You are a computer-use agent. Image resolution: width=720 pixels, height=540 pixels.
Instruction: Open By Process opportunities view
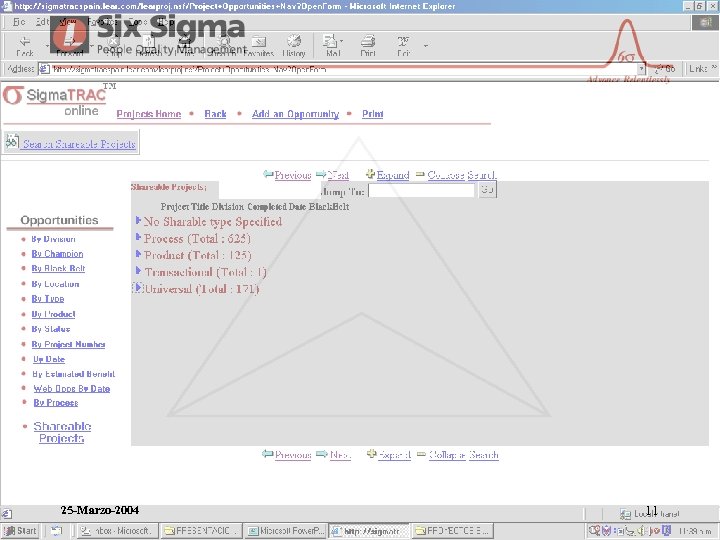pyautogui.click(x=56, y=403)
